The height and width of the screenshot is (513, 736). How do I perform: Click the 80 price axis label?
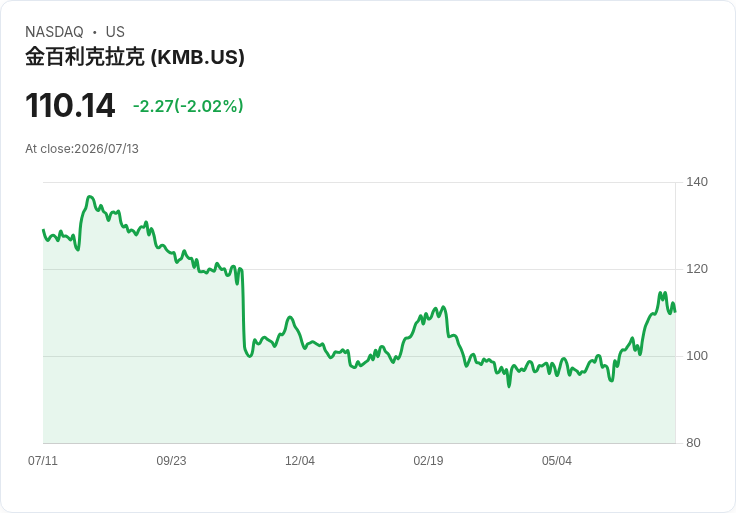[x=693, y=443]
